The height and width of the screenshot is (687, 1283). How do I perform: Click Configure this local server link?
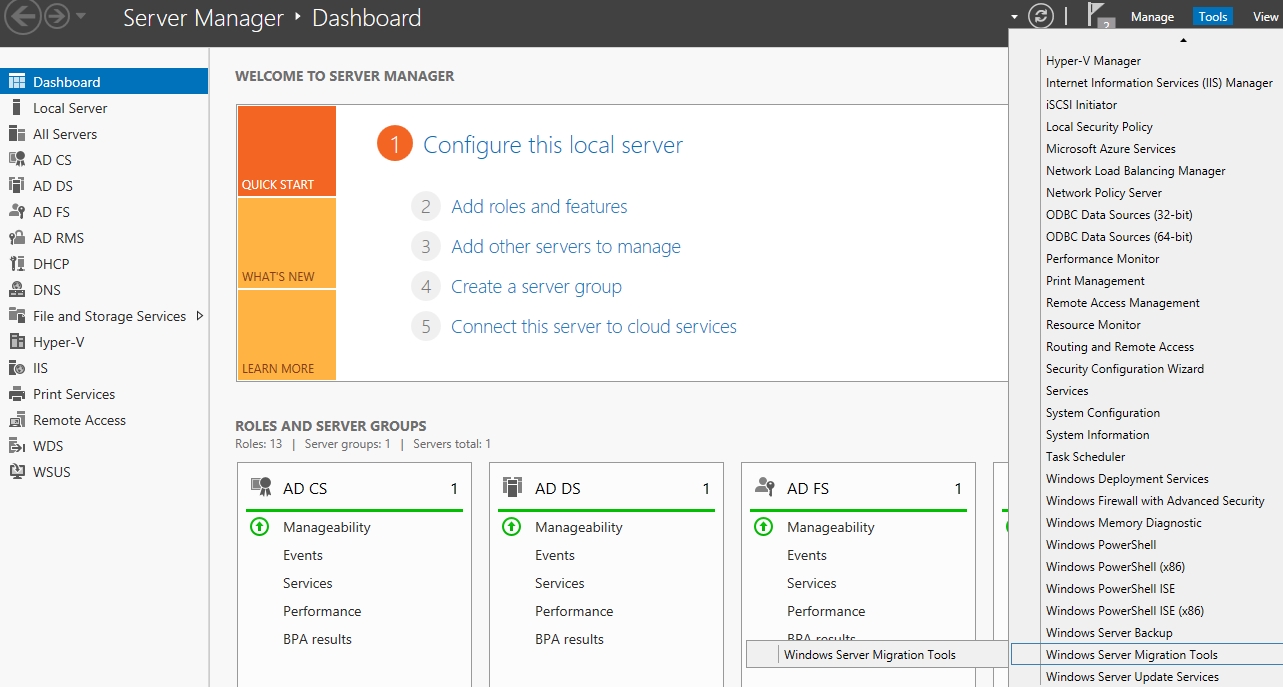553,145
